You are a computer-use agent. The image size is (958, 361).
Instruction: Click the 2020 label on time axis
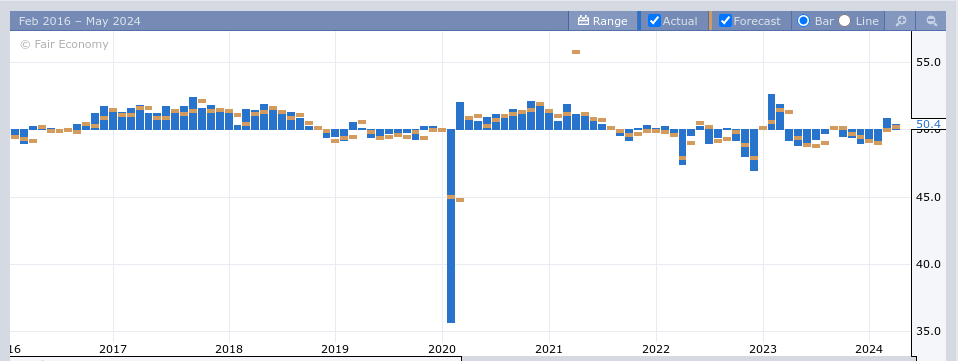pyautogui.click(x=442, y=349)
